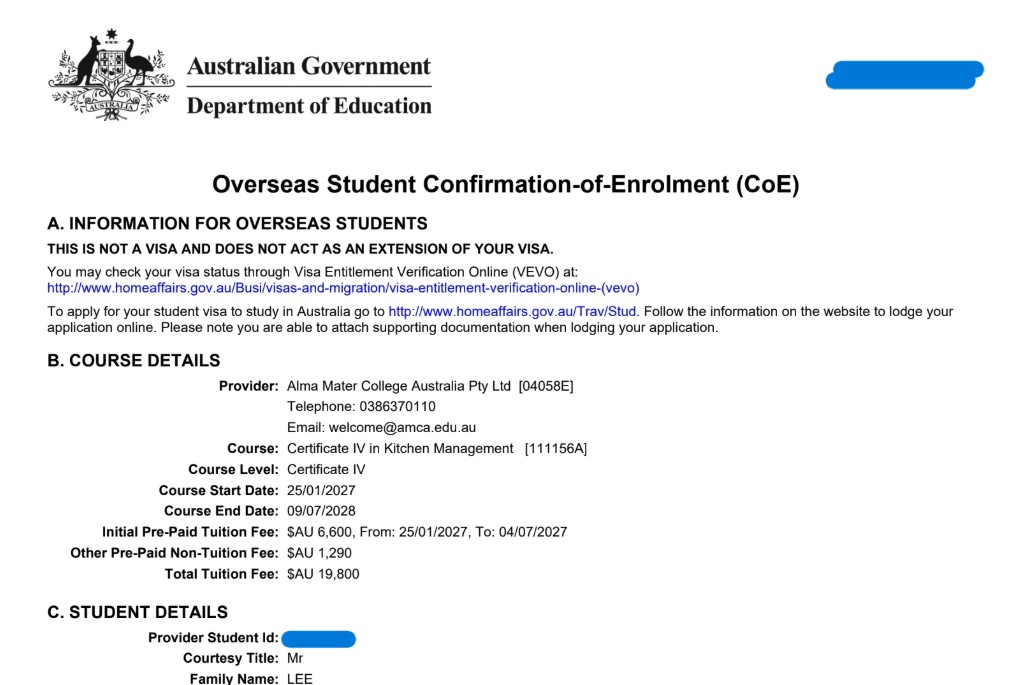
Task: Click the email welcome@amca.edu.au
Action: coord(403,427)
